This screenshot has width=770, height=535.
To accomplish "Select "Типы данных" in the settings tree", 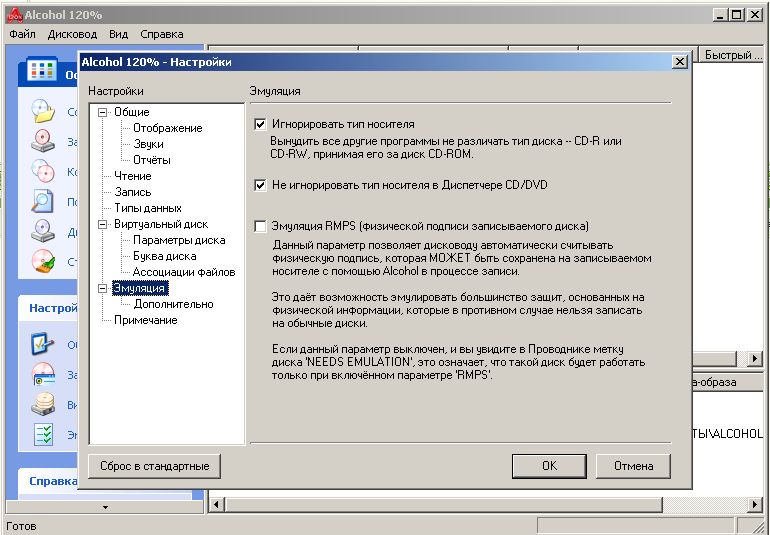I will click(148, 208).
